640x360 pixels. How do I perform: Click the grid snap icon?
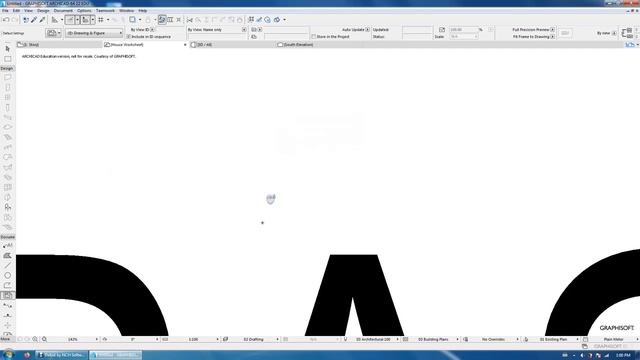[101, 20]
